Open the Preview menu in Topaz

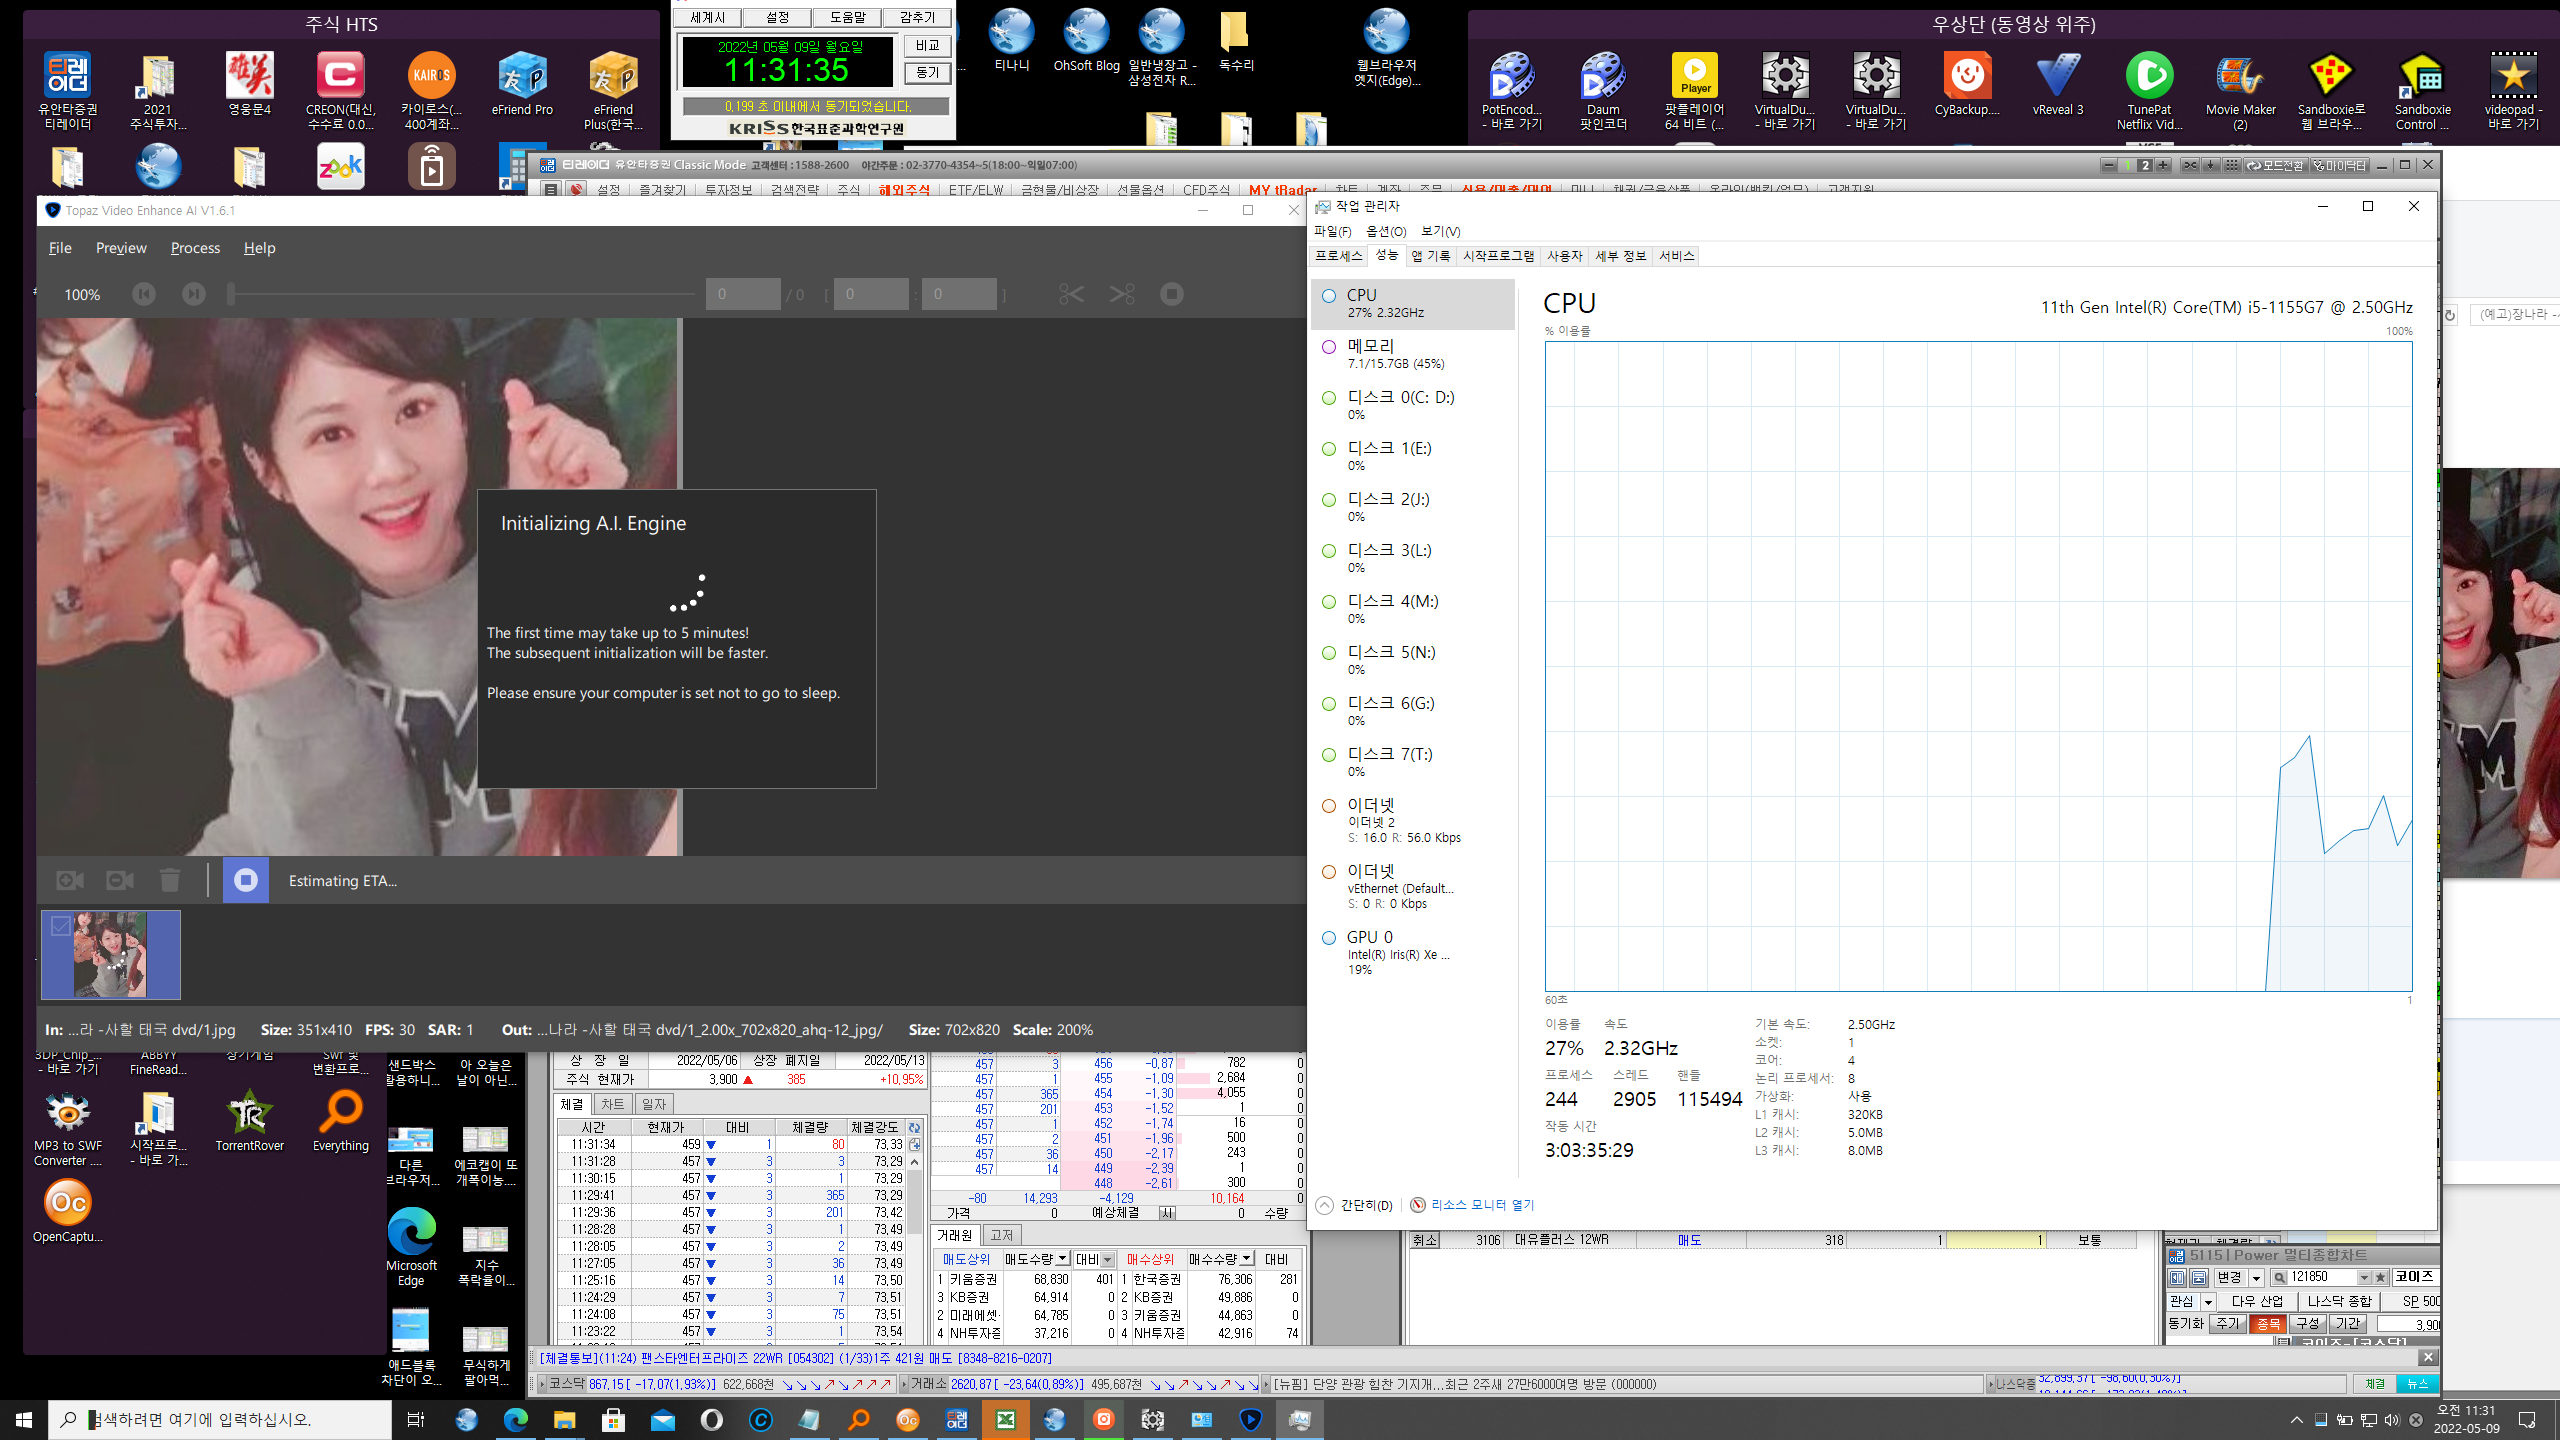tap(121, 248)
